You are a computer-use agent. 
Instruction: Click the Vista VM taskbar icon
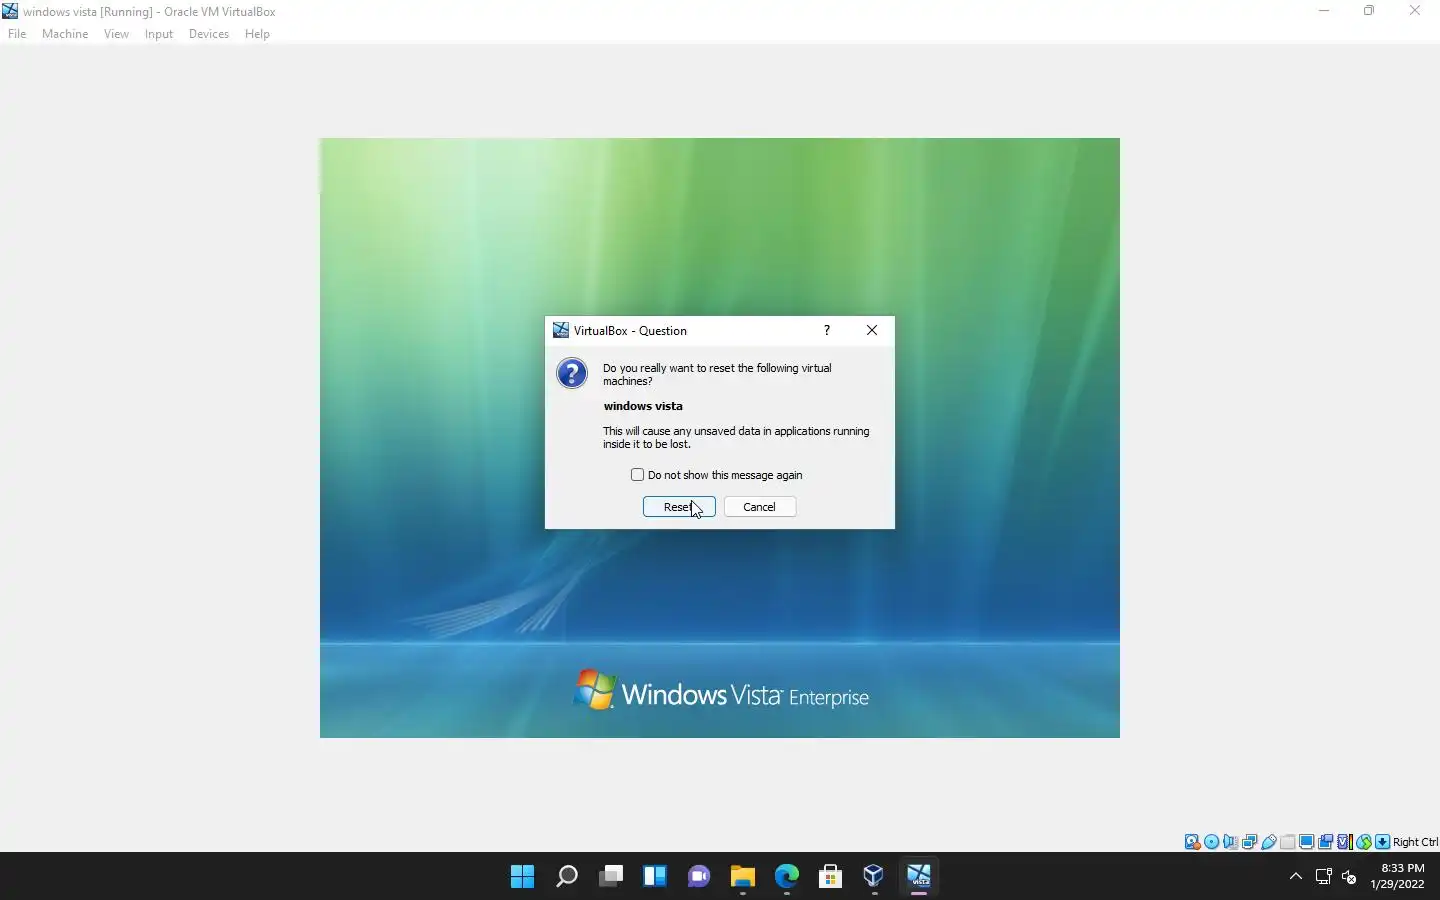coord(918,877)
